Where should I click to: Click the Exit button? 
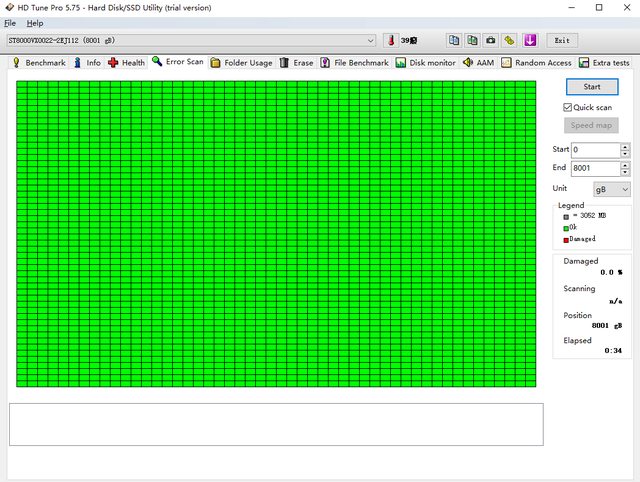(562, 41)
